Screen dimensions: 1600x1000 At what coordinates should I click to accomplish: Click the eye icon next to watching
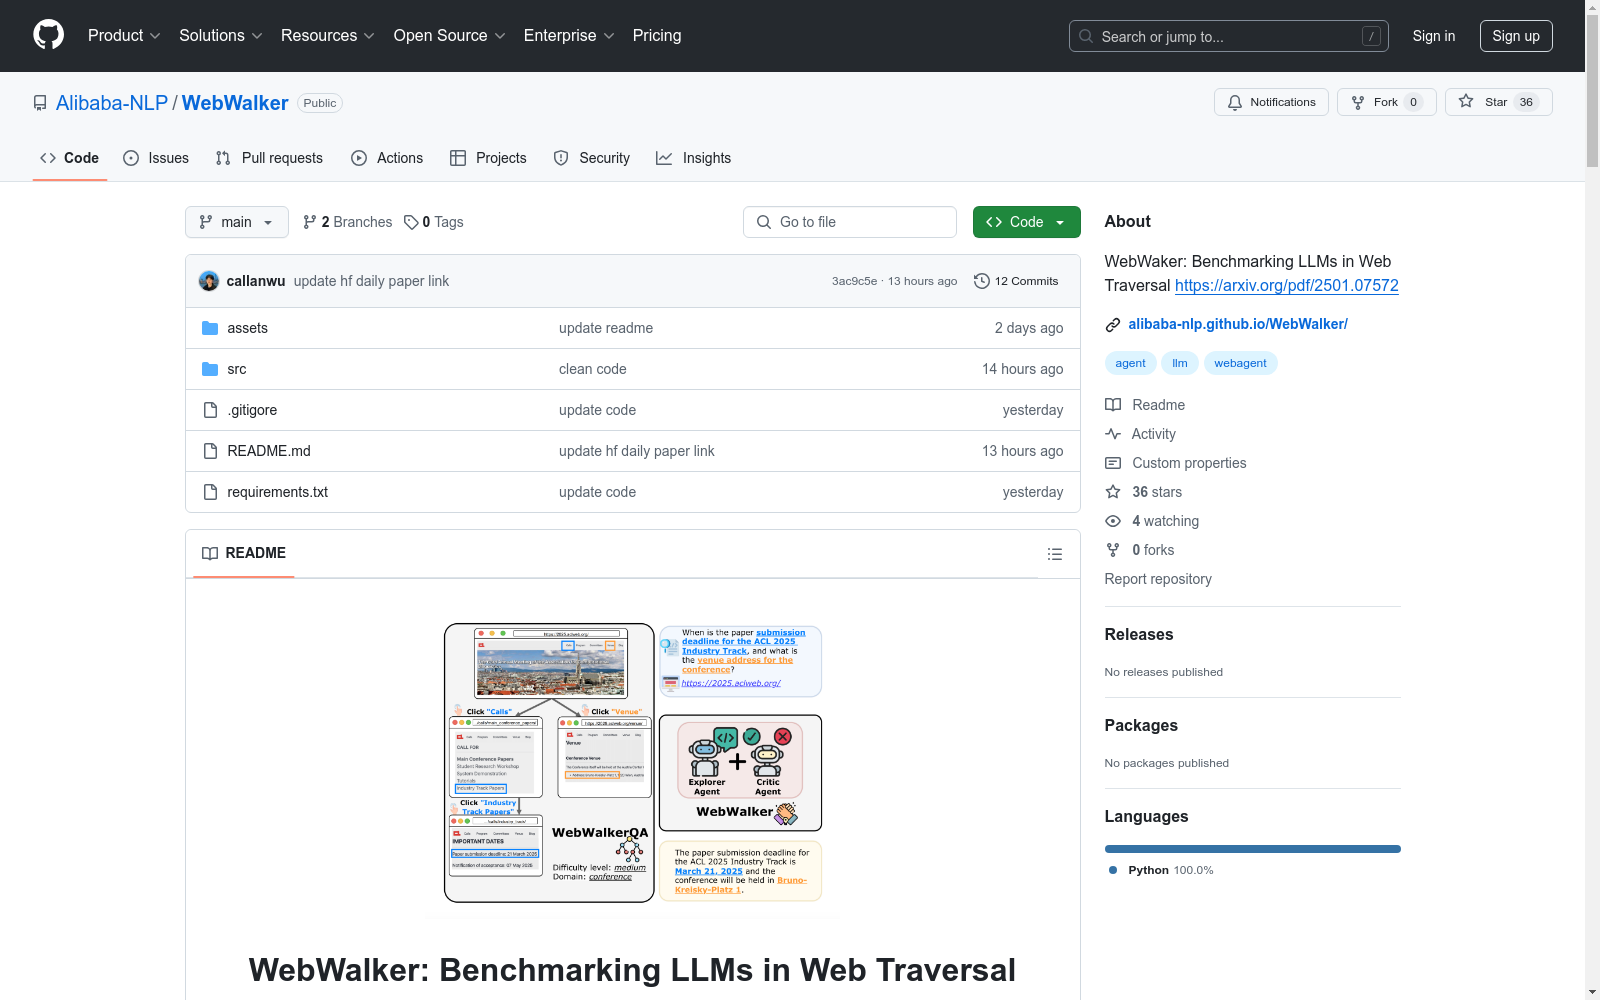pyautogui.click(x=1113, y=521)
